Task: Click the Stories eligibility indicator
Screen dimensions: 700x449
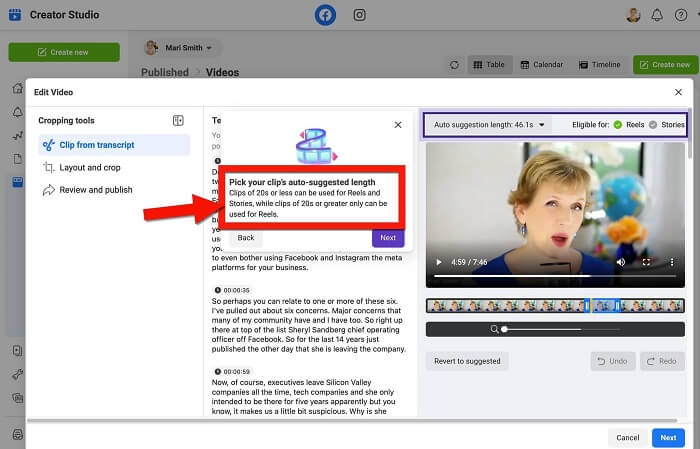Action: [667, 125]
